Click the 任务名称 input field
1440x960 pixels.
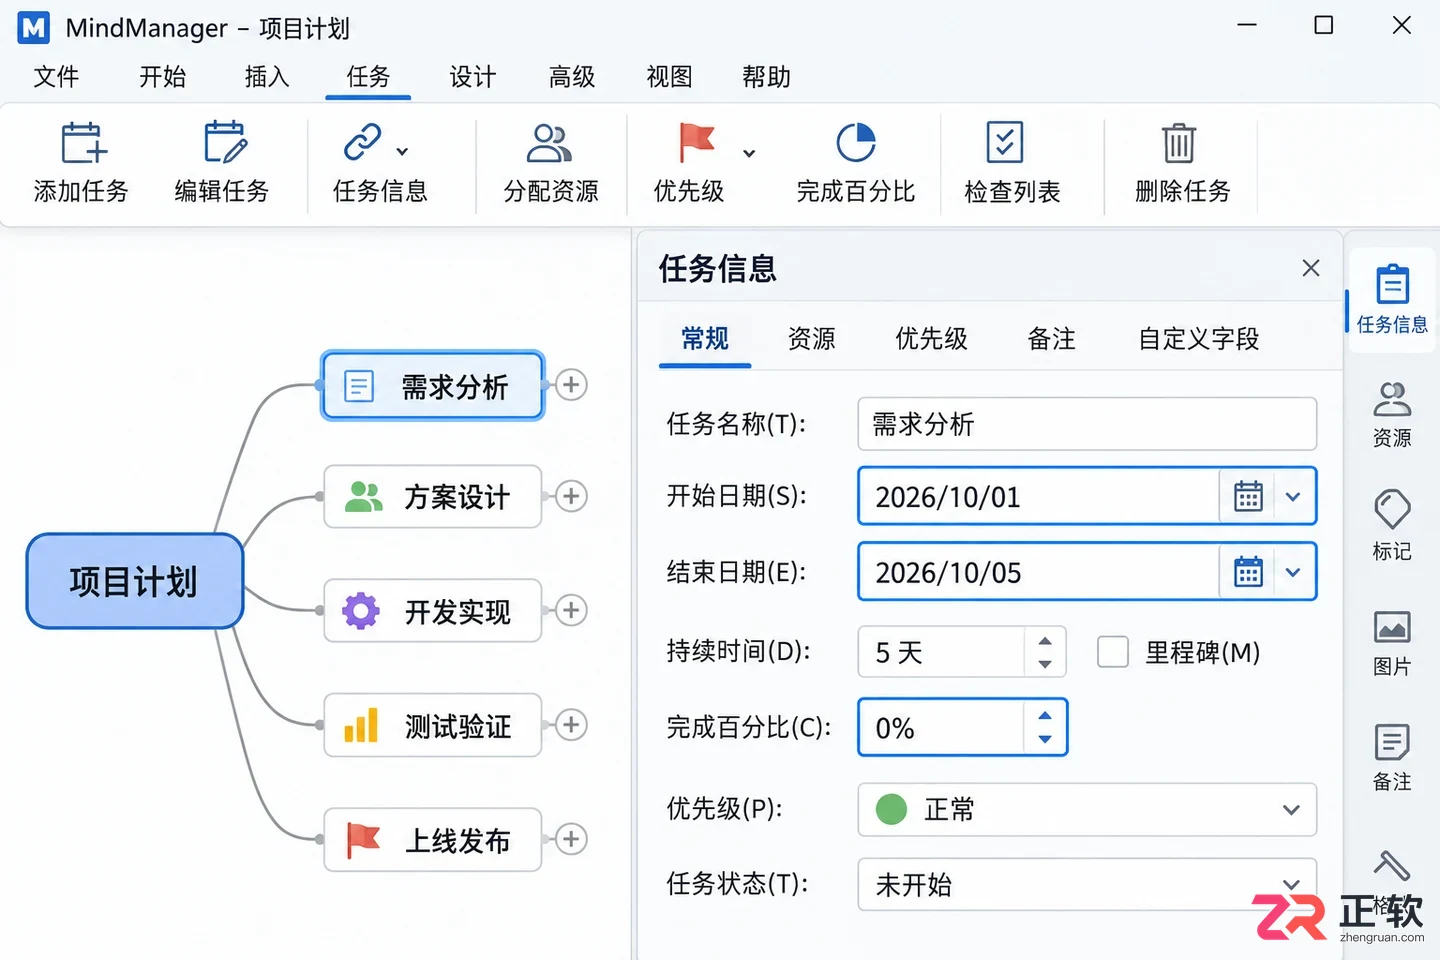1087,424
